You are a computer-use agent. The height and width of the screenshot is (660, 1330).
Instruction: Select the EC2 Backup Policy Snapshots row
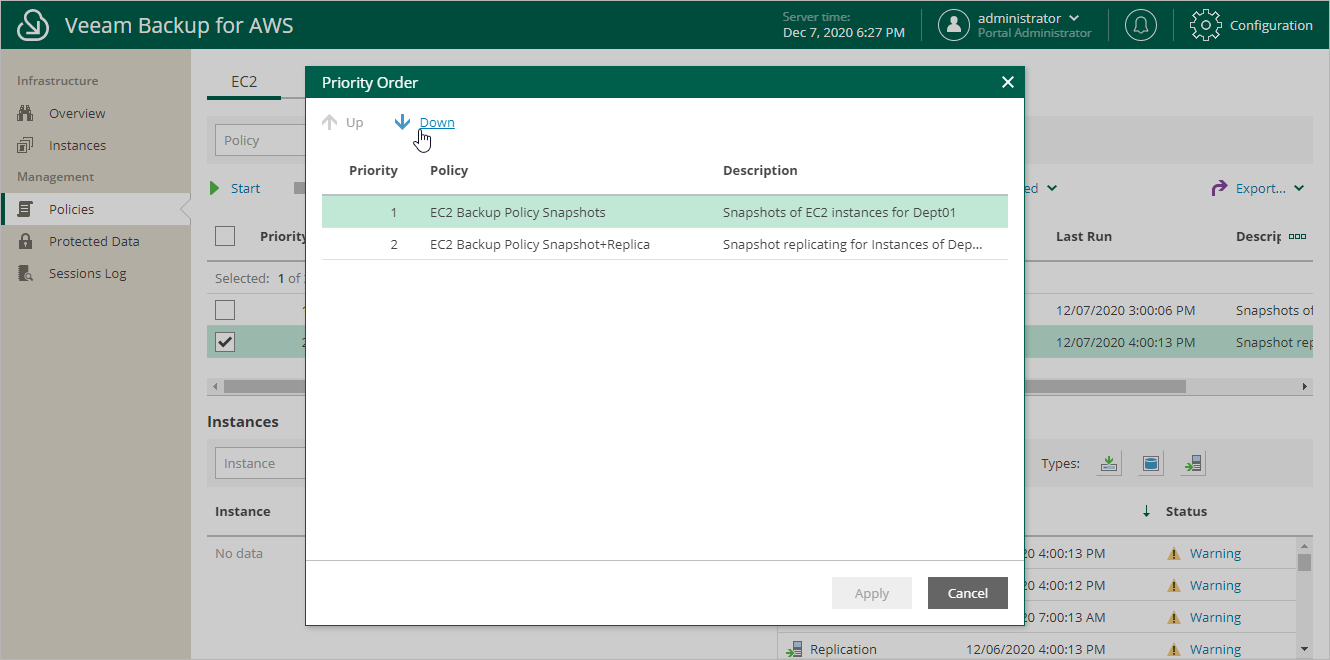click(665, 212)
